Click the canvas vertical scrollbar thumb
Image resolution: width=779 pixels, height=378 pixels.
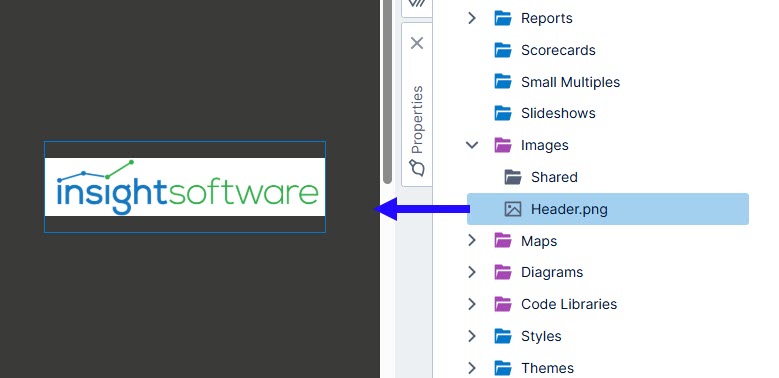[x=388, y=92]
